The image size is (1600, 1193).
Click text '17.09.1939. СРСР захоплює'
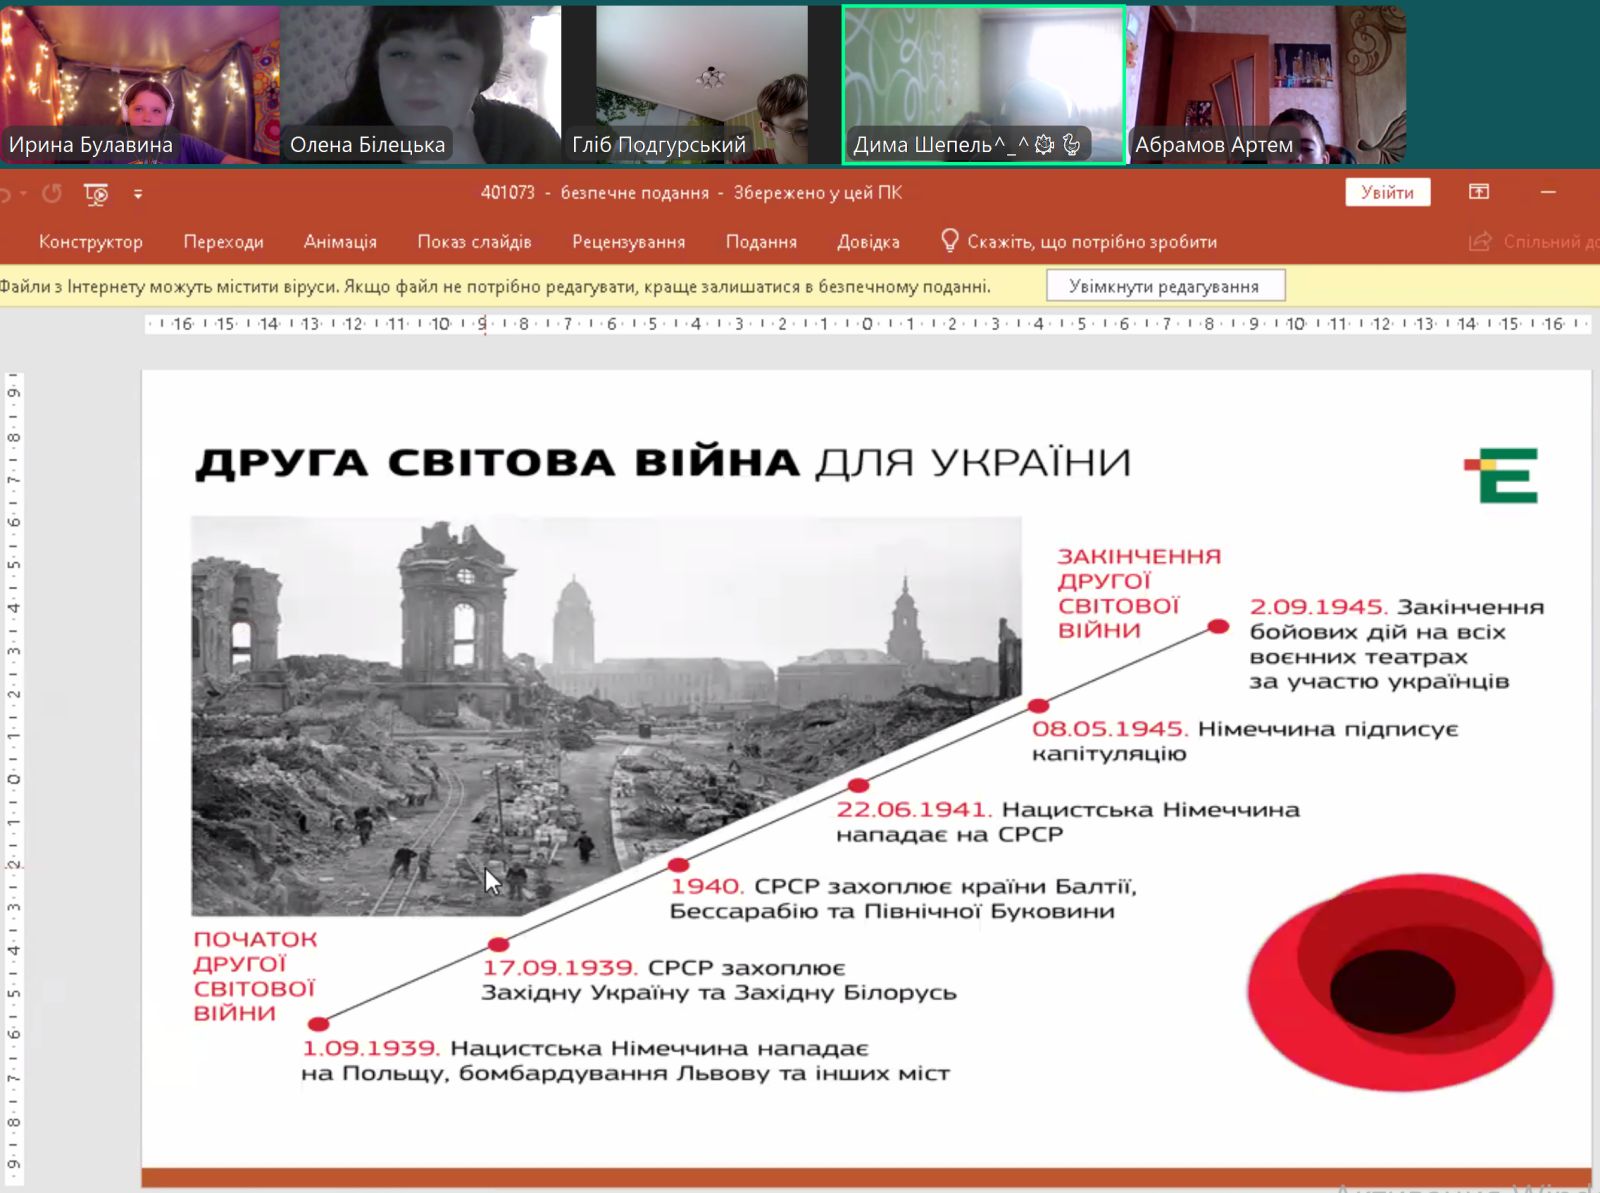(x=664, y=968)
